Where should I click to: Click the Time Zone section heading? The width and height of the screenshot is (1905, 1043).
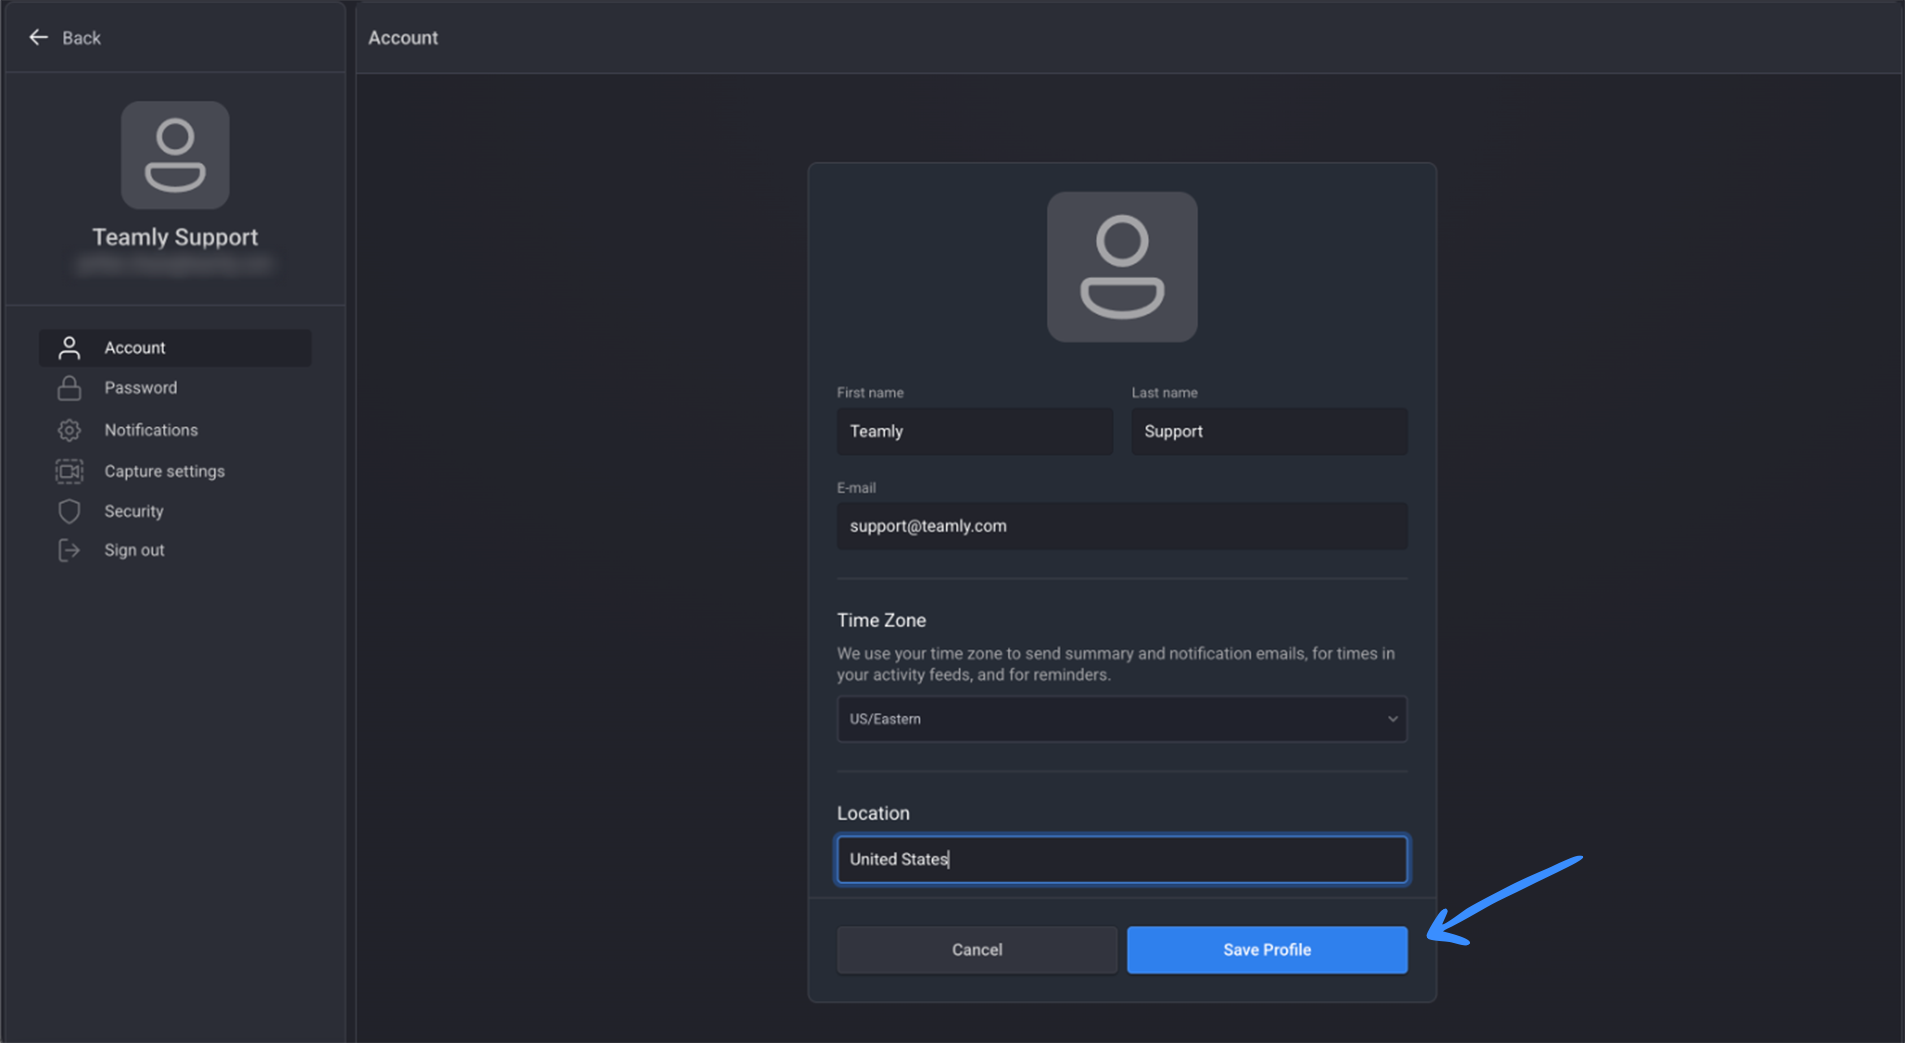click(x=881, y=620)
